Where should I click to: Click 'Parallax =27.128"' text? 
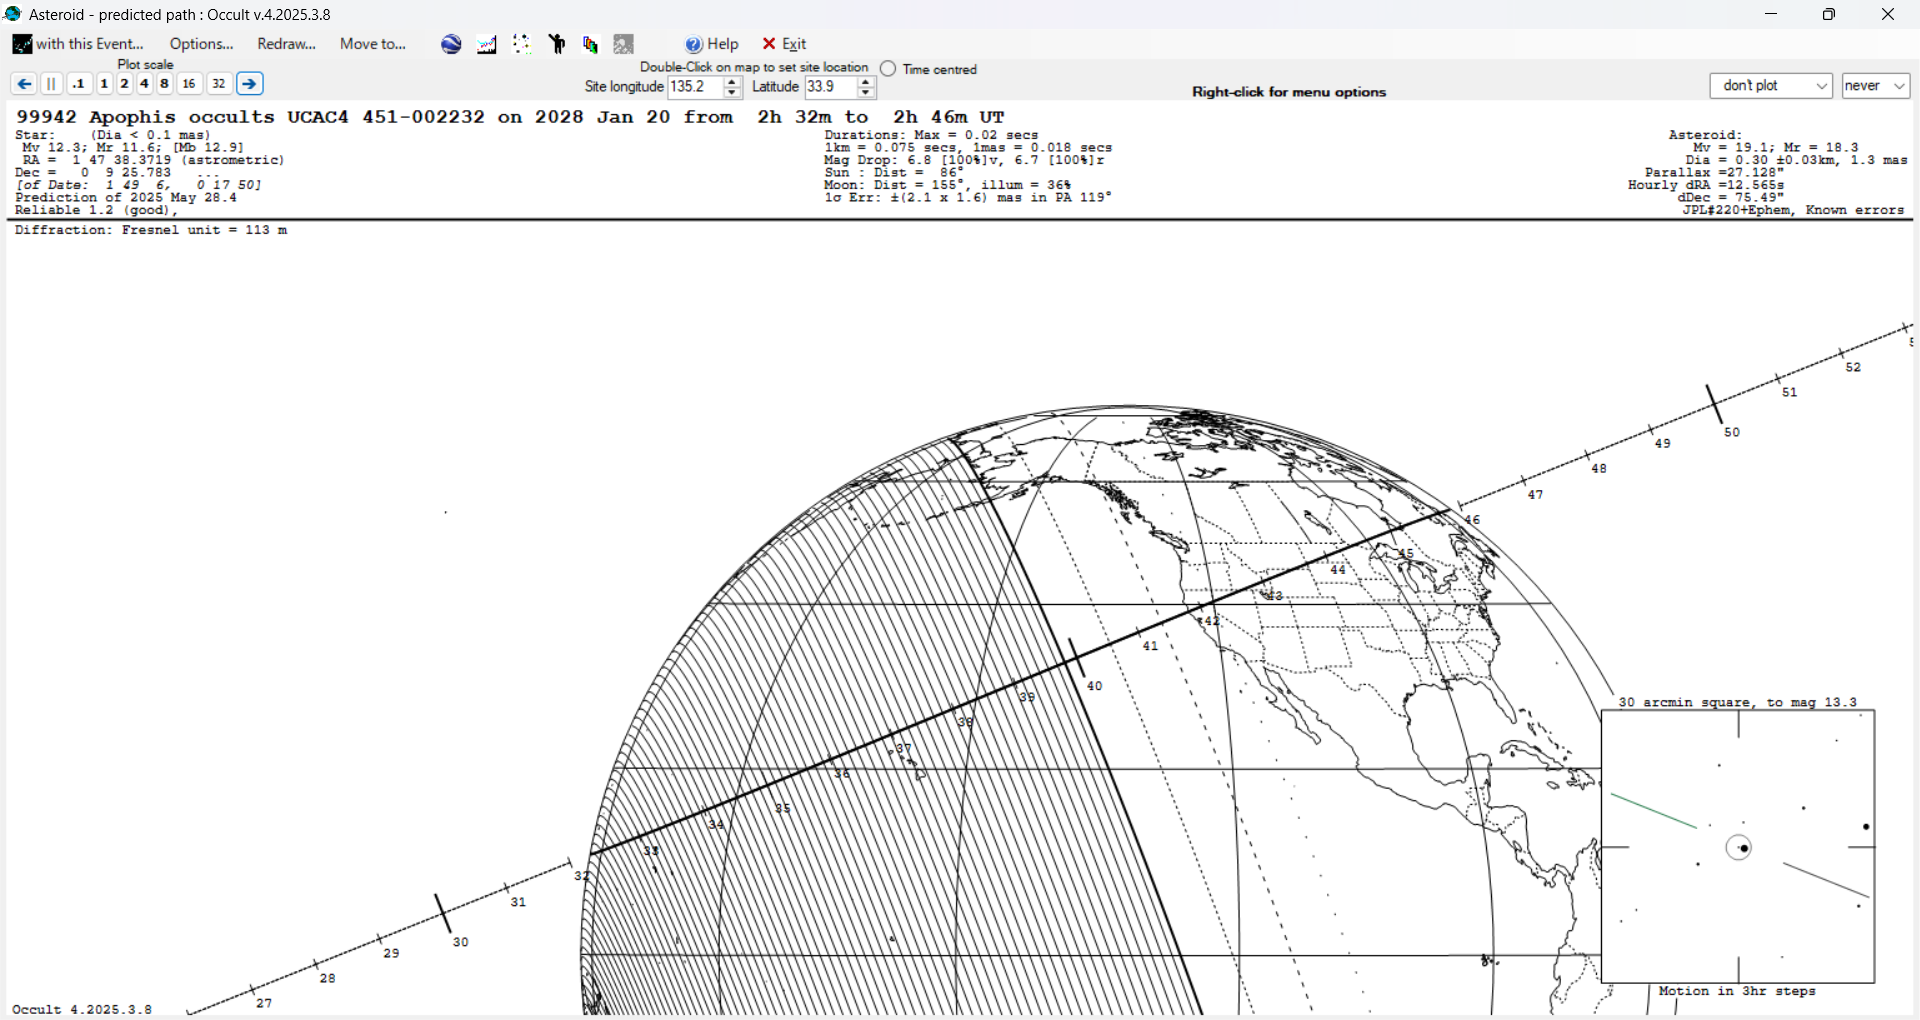coord(1715,173)
